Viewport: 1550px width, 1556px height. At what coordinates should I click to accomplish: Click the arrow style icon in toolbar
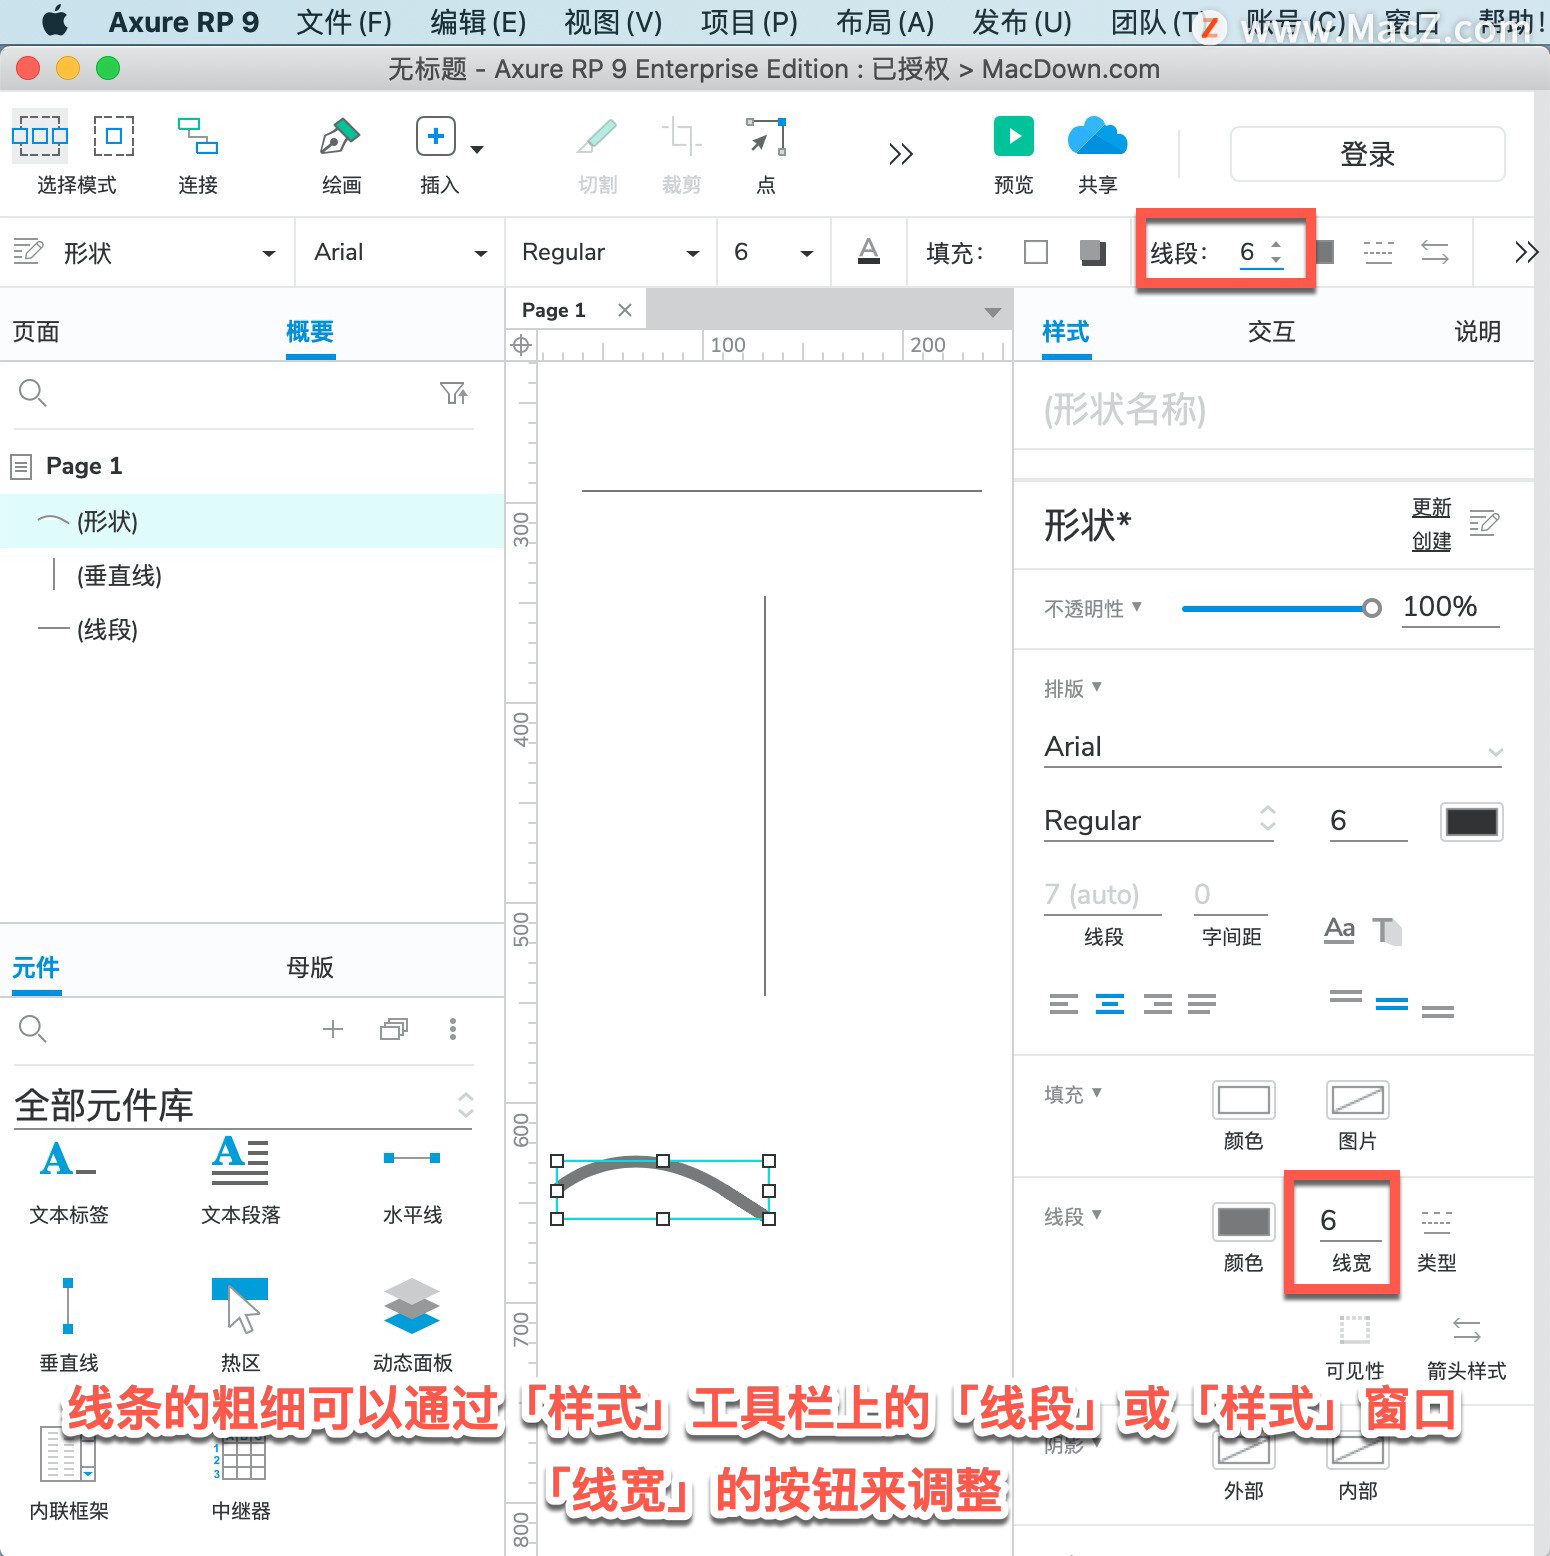coord(1435,252)
